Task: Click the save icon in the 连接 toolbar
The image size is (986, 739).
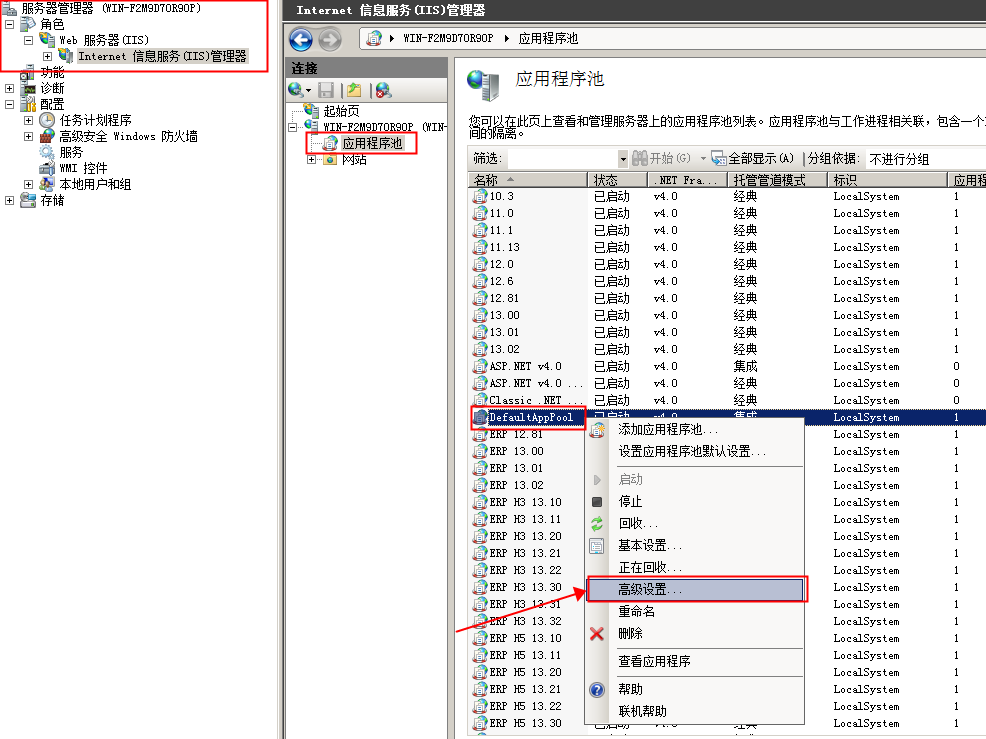Action: click(326, 90)
